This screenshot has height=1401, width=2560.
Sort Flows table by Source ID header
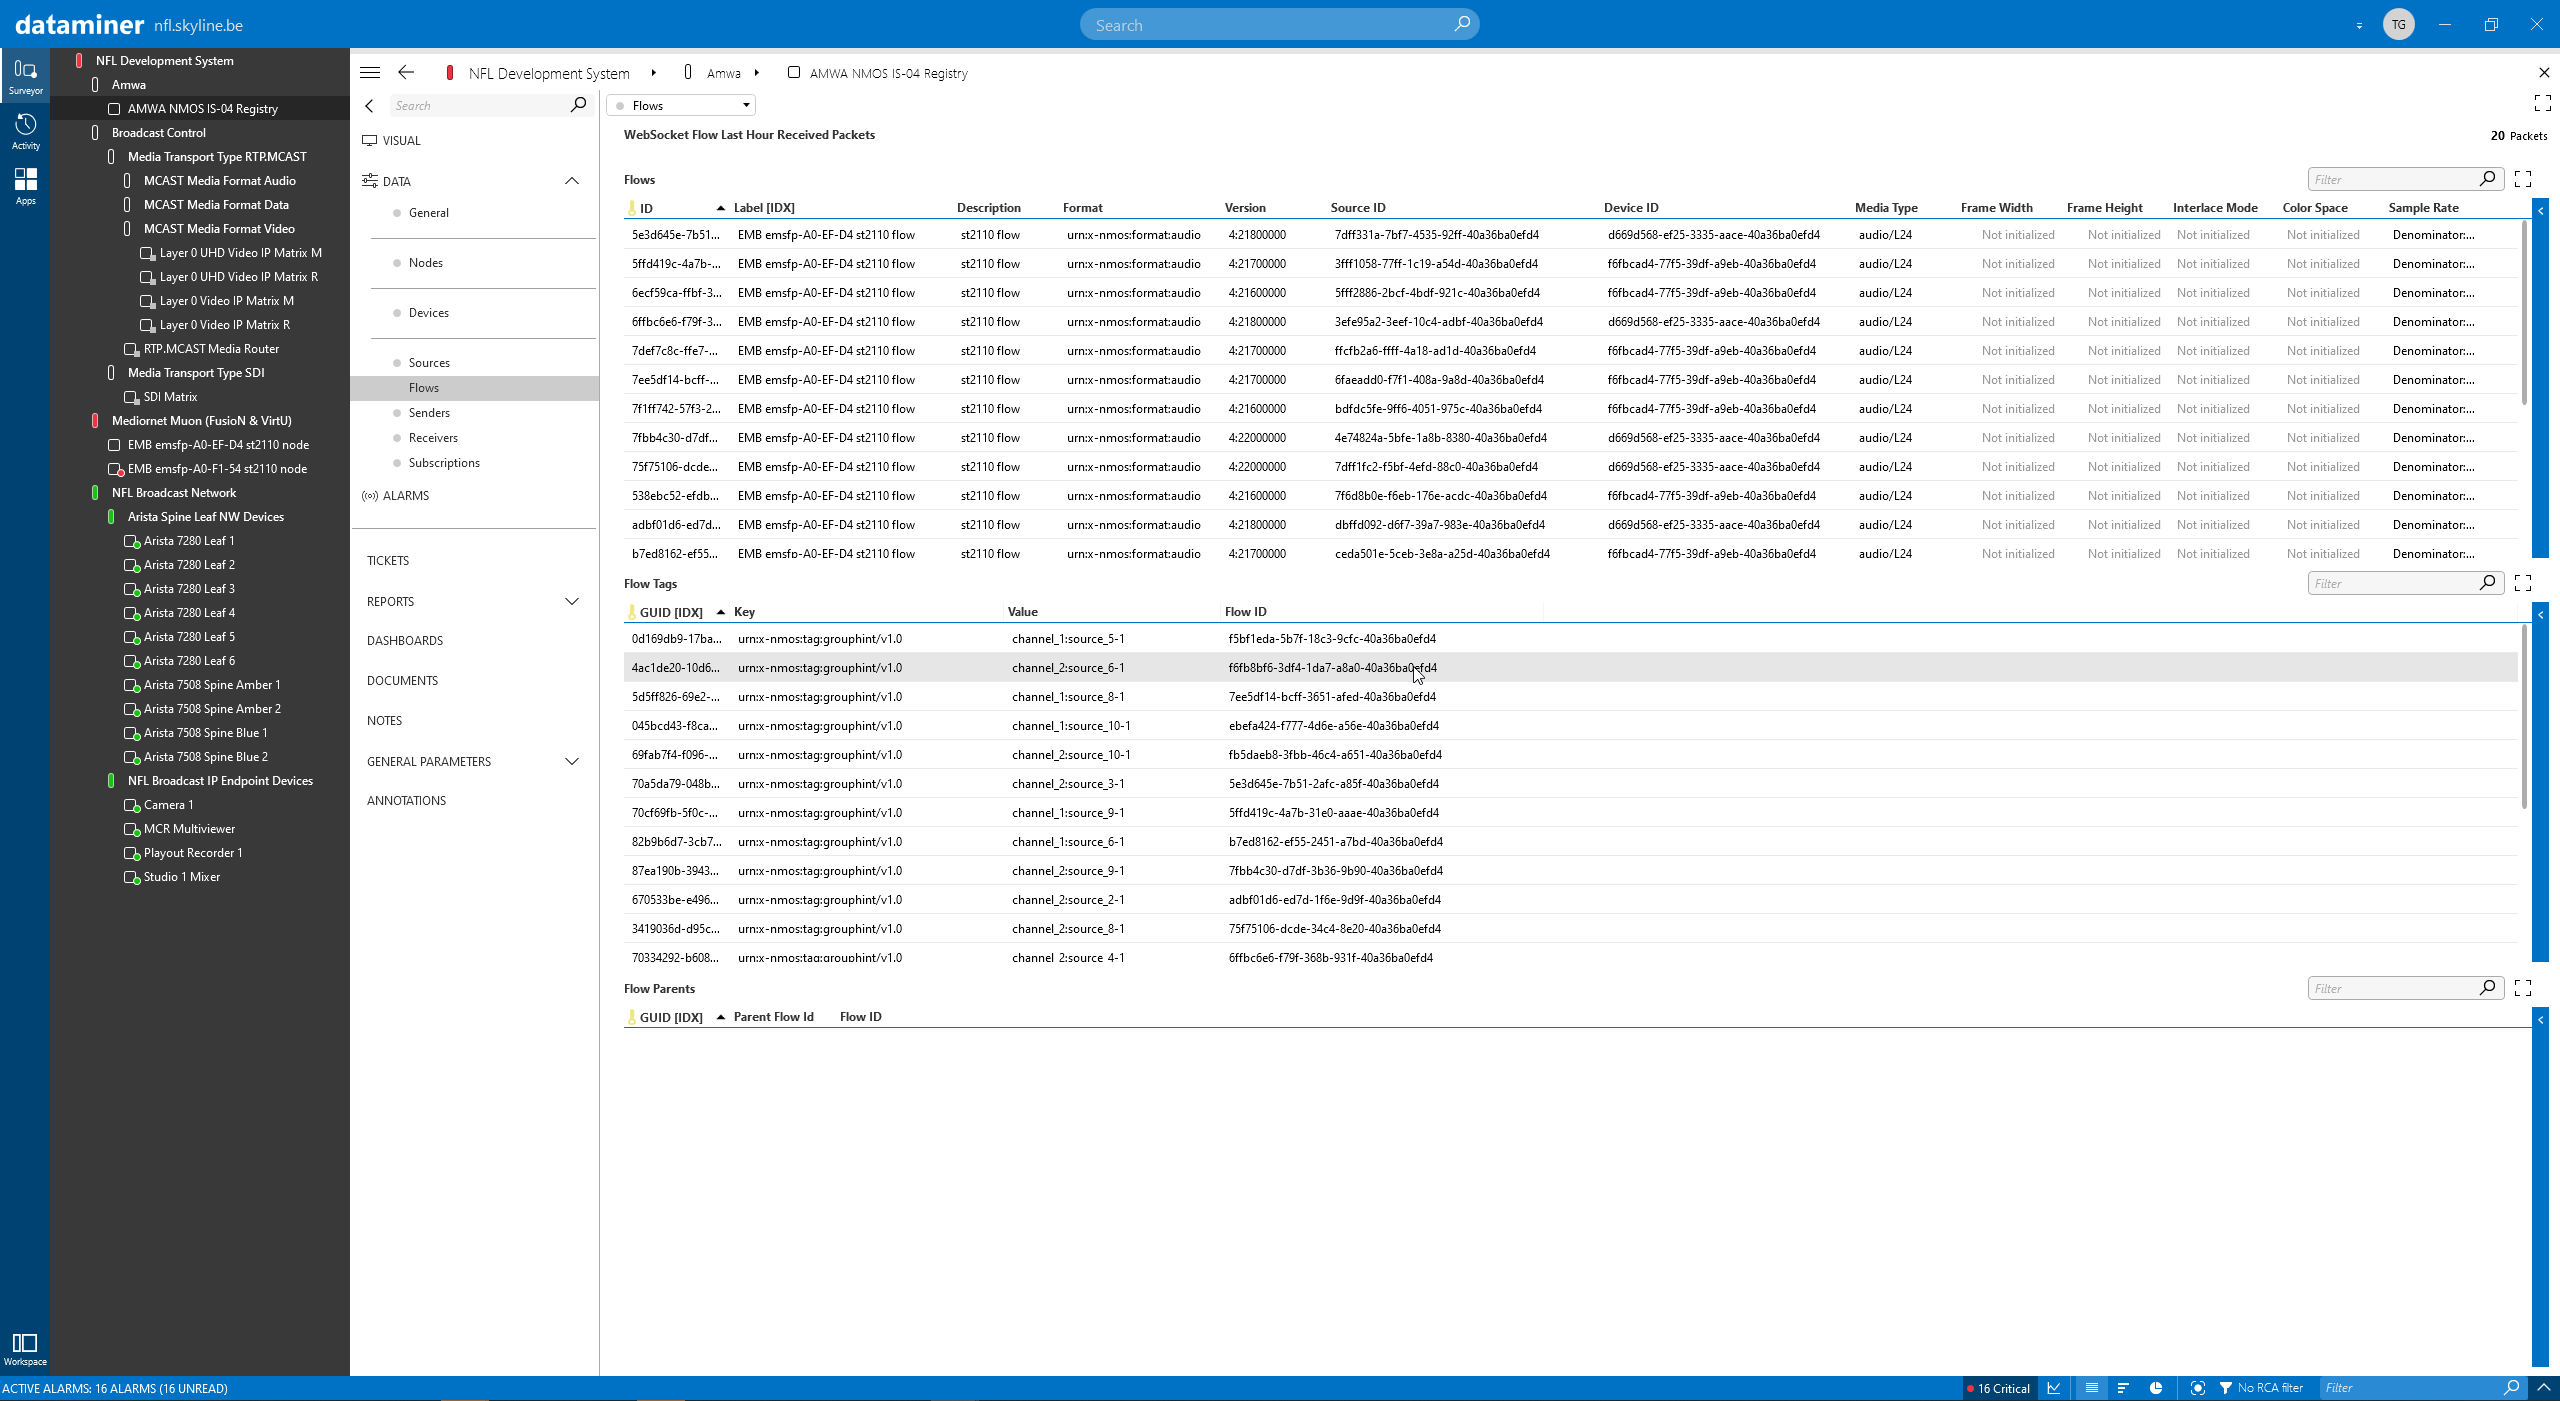(x=1357, y=208)
